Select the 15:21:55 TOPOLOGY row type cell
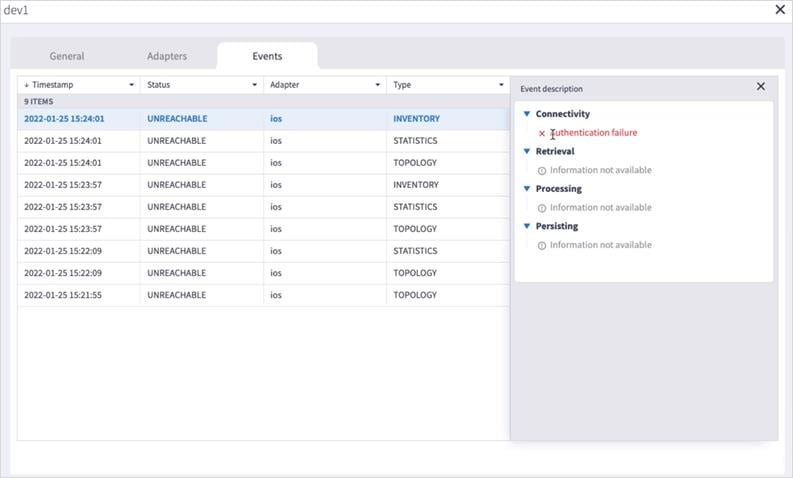The height and width of the screenshot is (478, 793). (415, 295)
